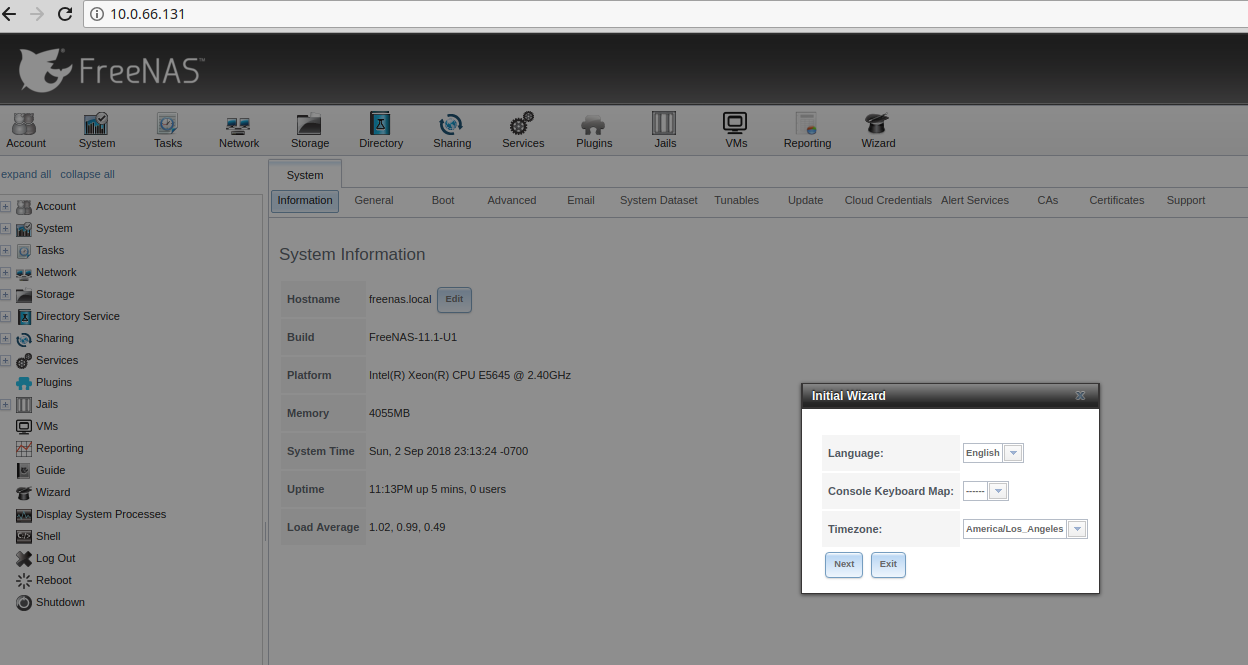1248x665 pixels.
Task: Open the Jails icon in the toolbar
Action: [664, 130]
